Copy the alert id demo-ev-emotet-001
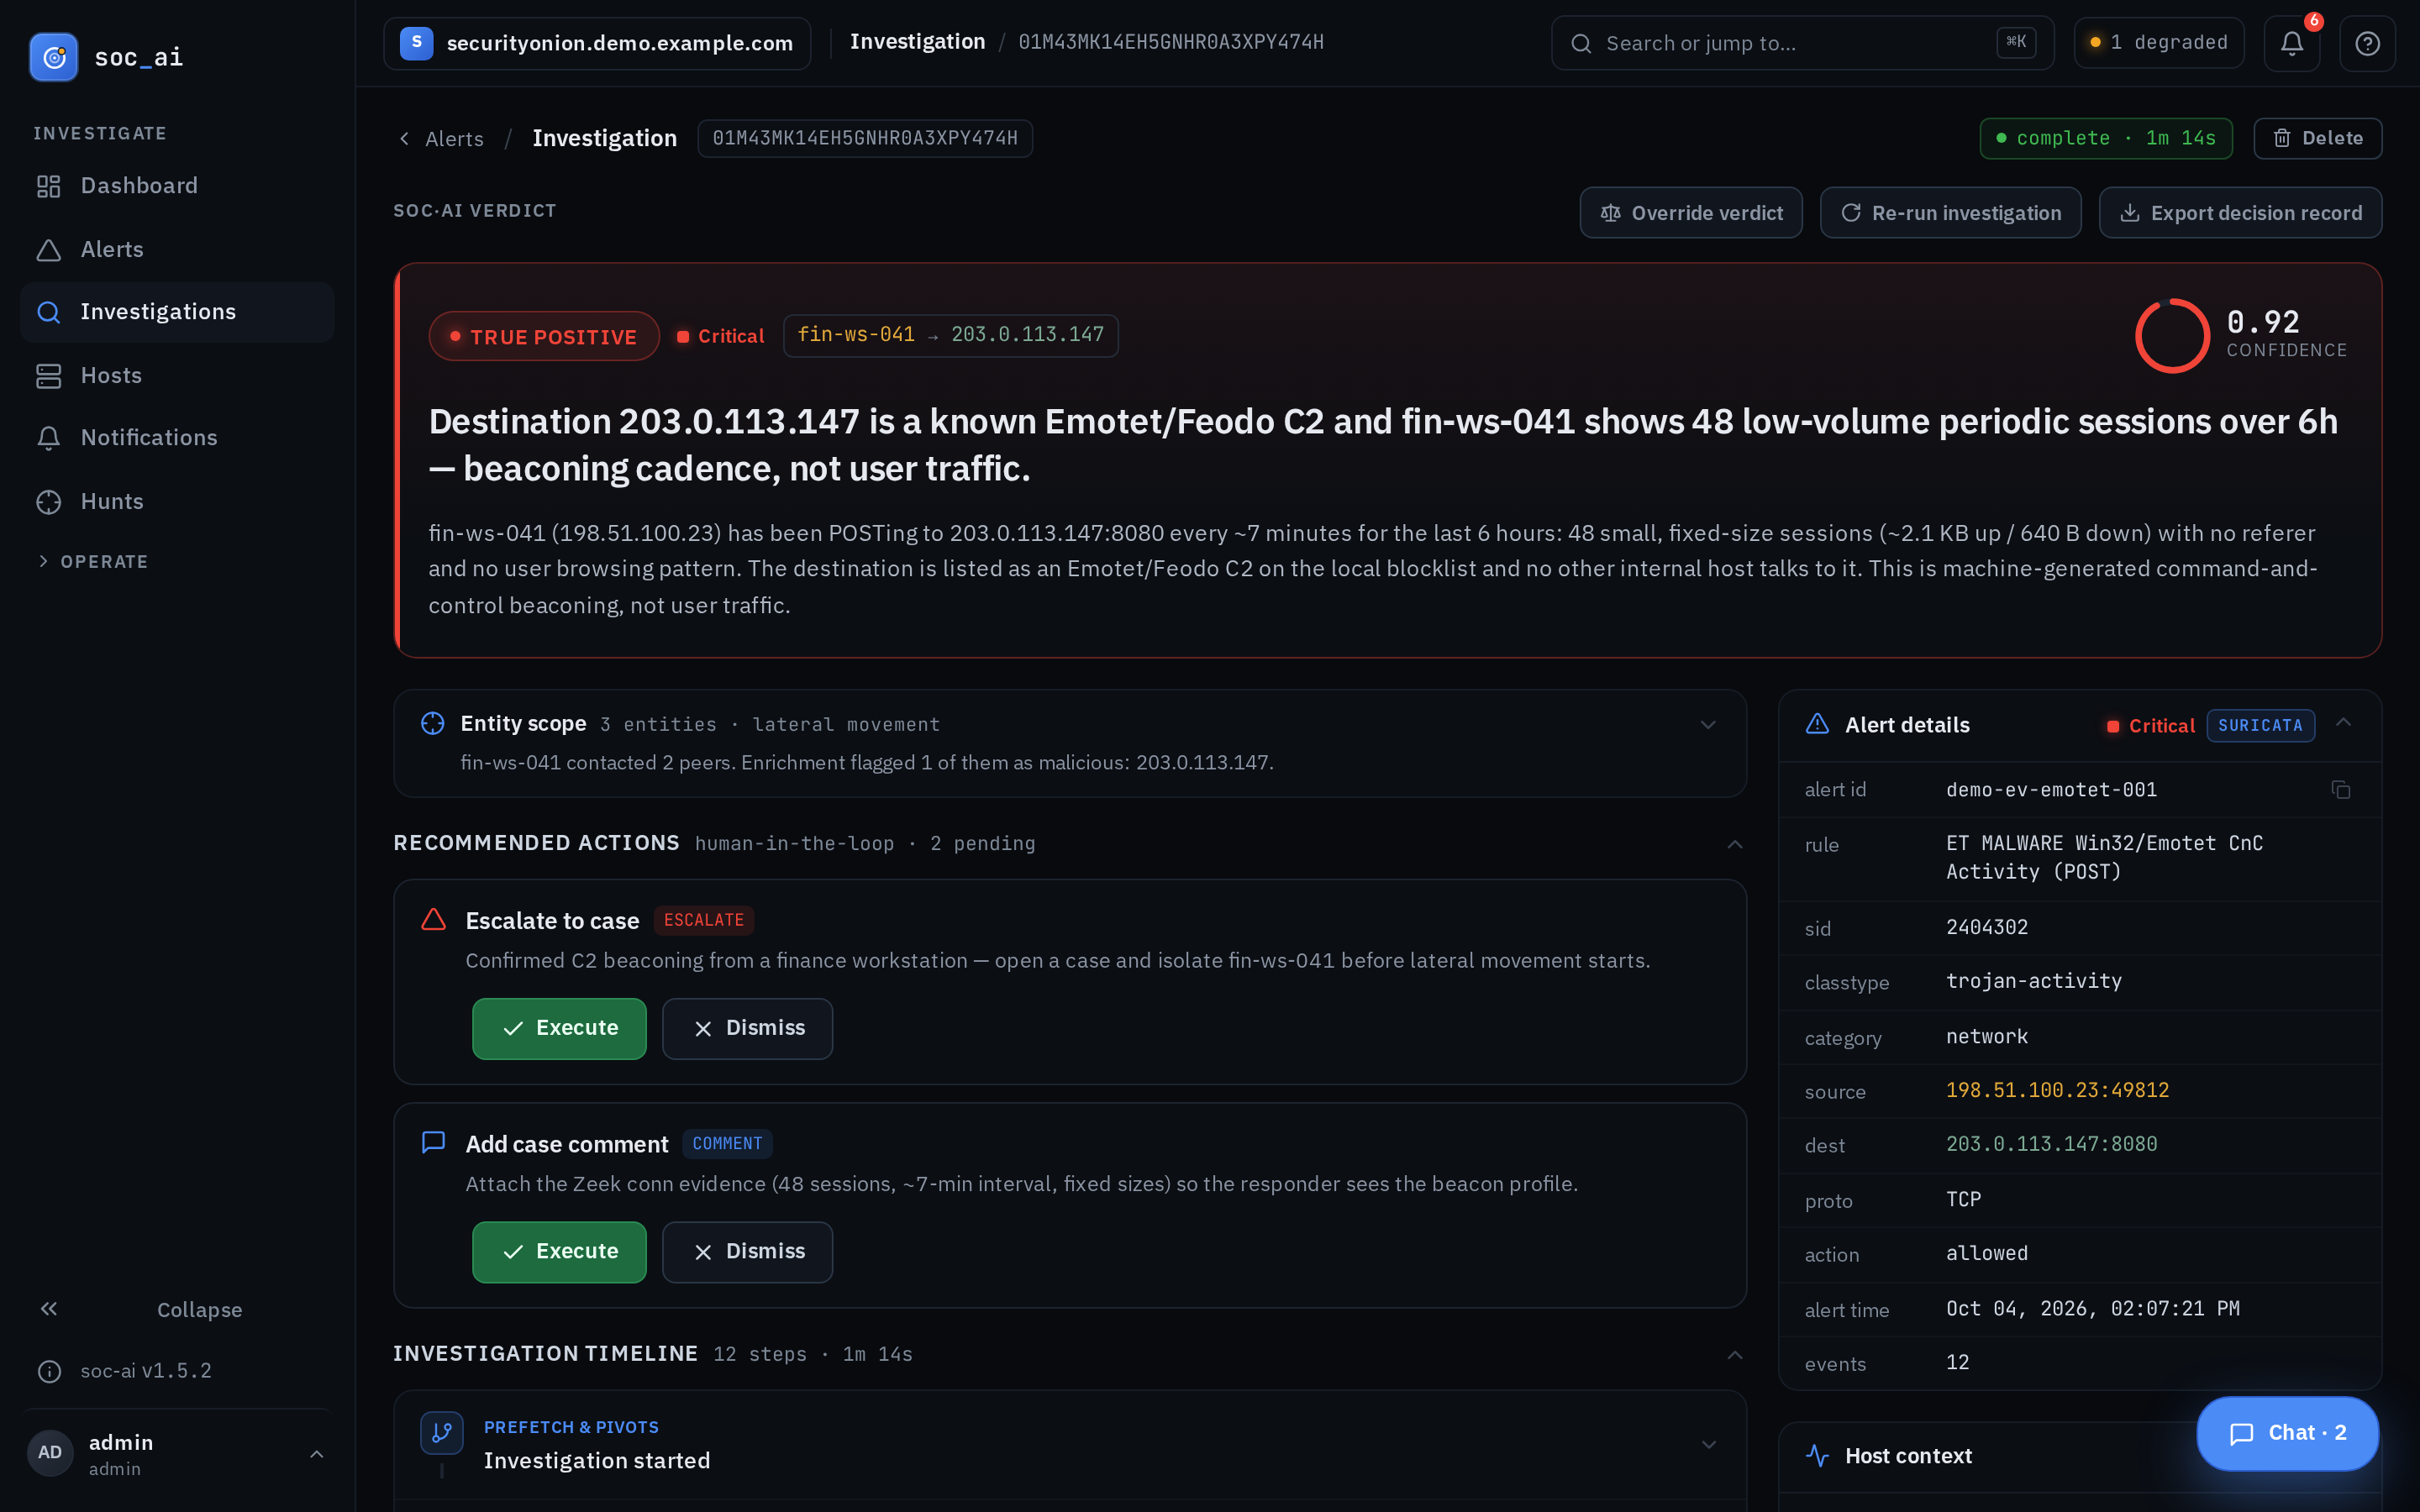 (x=2341, y=790)
